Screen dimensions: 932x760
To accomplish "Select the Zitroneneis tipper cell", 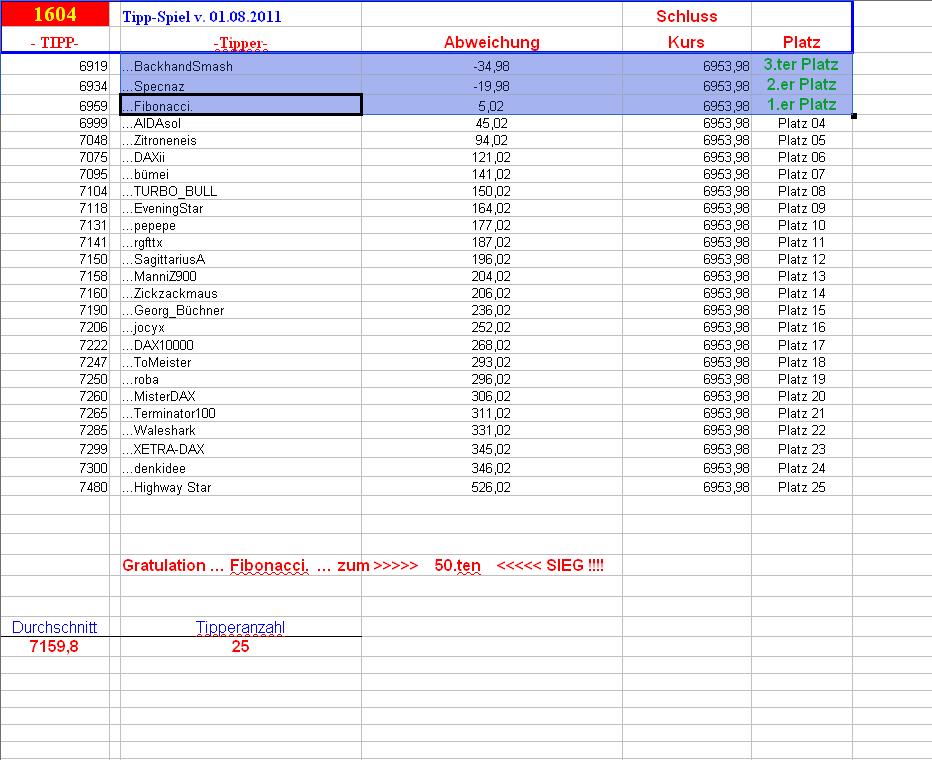I will click(241, 140).
